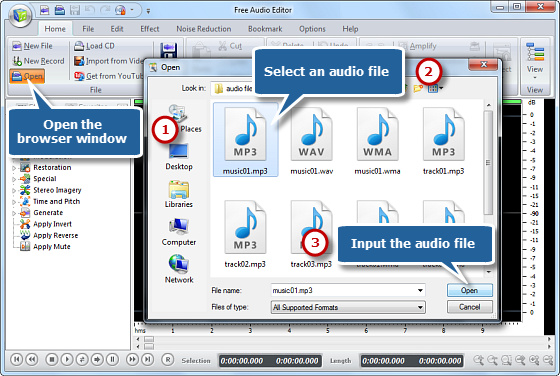Click the Redo arrow in quick access toolbar

pos(105,10)
